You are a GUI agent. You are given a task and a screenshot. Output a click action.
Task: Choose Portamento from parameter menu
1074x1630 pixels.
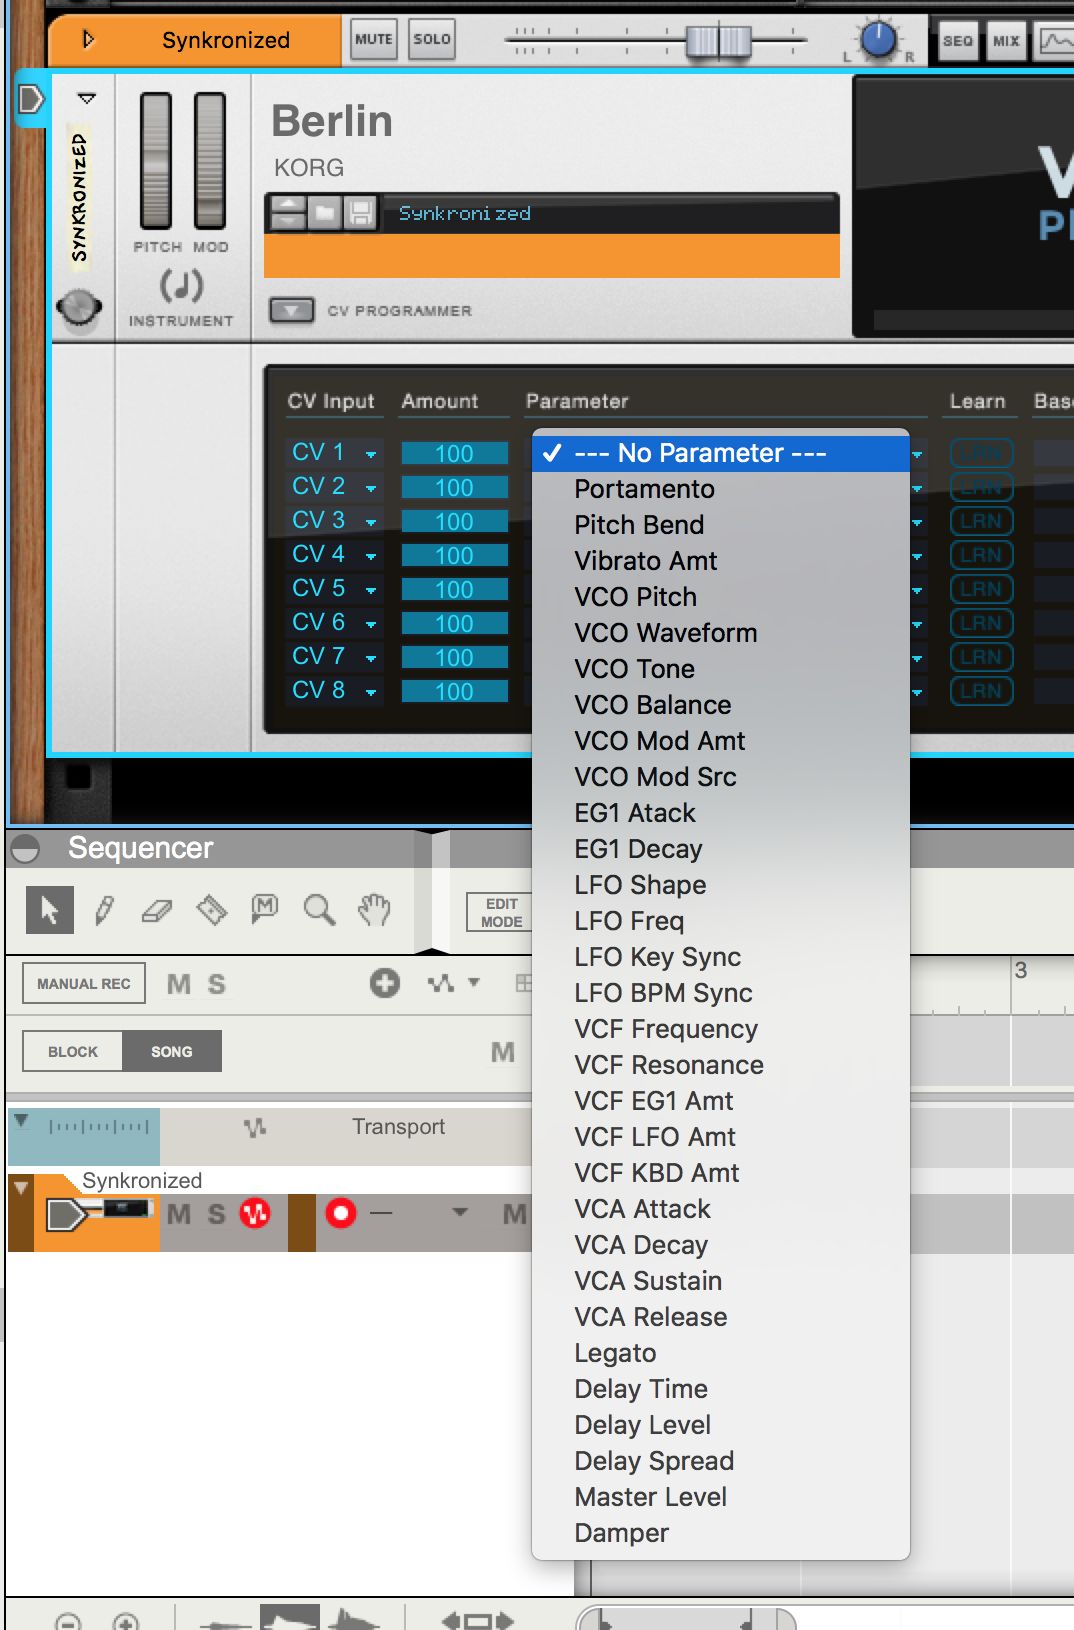721,489
